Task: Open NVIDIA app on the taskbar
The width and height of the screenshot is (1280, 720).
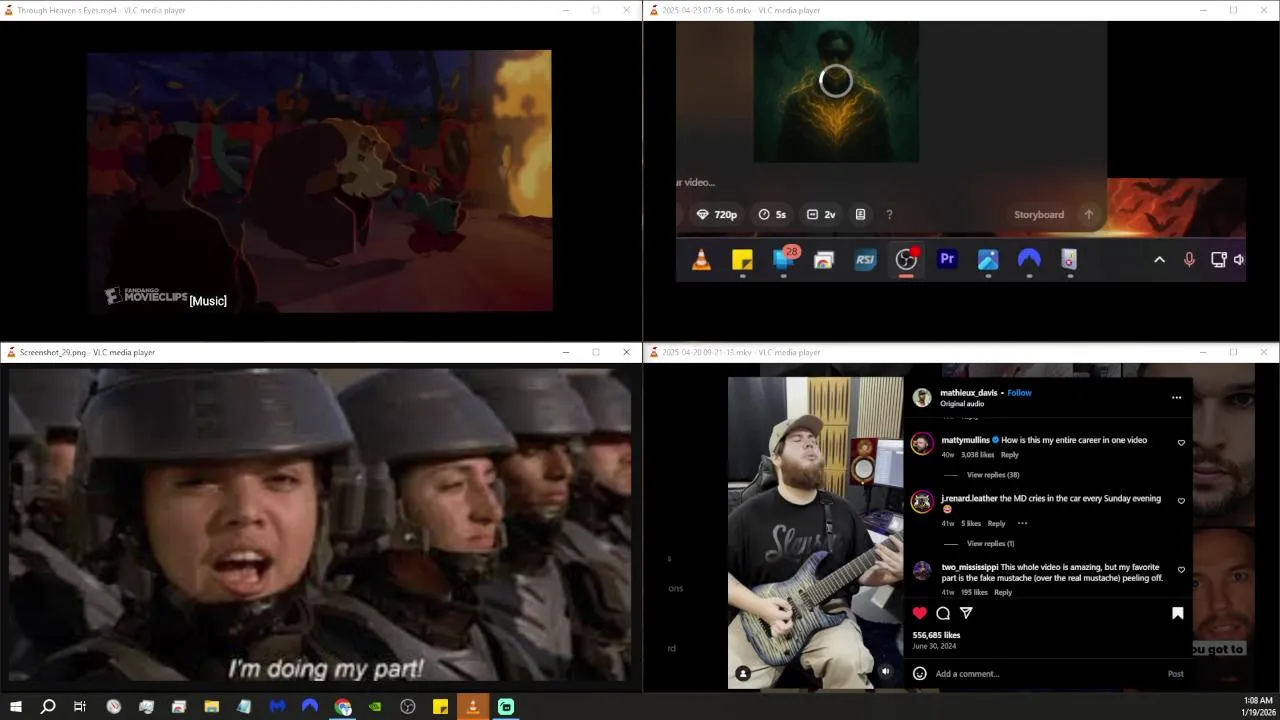Action: (x=375, y=707)
